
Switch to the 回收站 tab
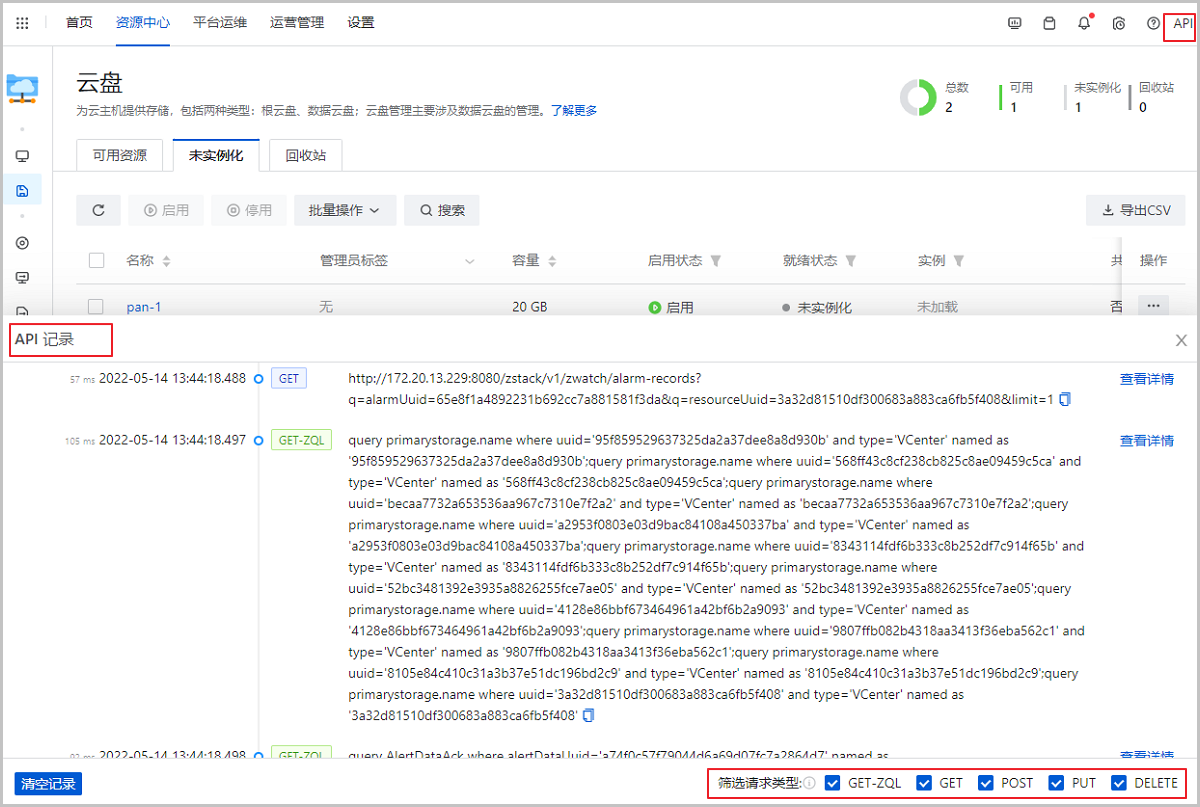[x=305, y=155]
